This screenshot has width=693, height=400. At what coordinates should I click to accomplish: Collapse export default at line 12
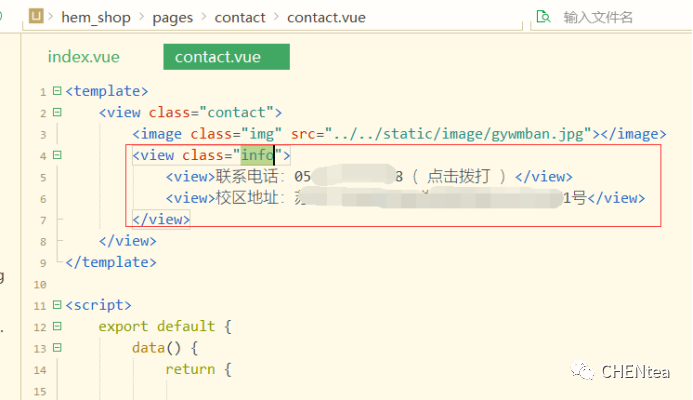(x=57, y=326)
